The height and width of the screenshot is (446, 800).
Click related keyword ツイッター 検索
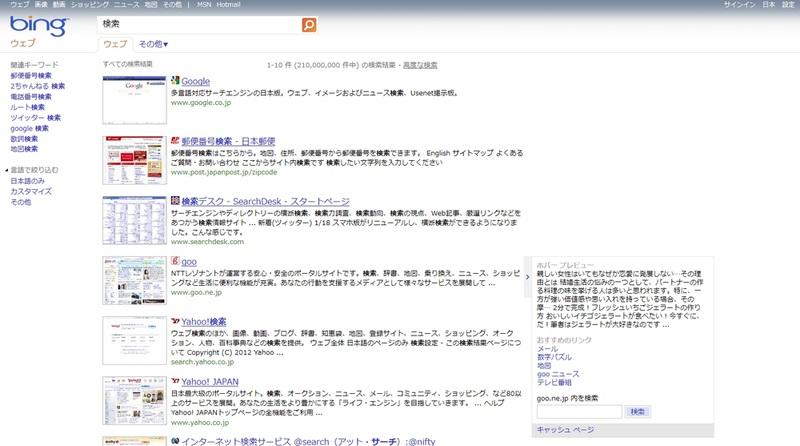(35, 118)
